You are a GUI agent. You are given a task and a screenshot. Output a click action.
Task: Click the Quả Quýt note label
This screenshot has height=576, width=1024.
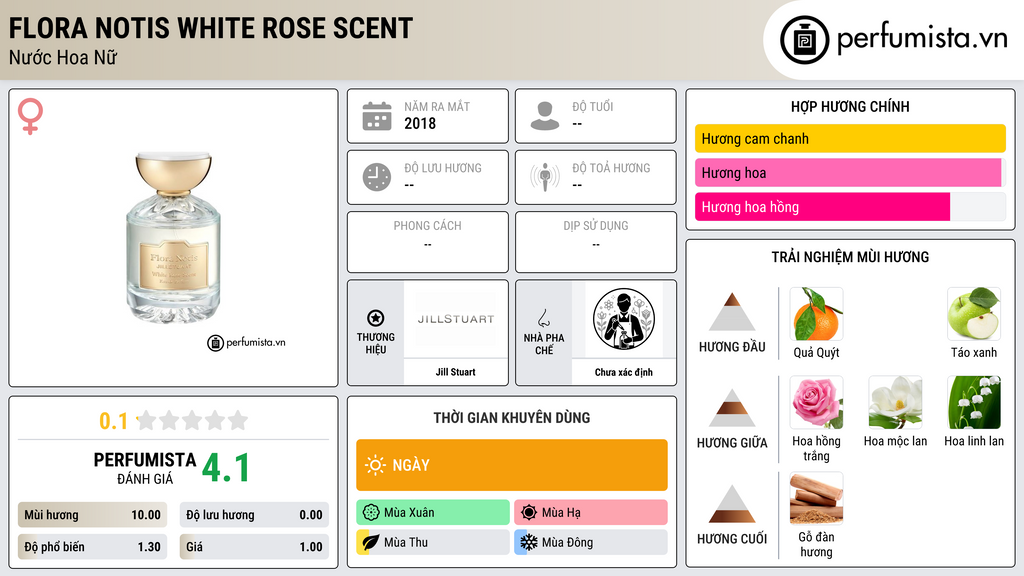(816, 353)
